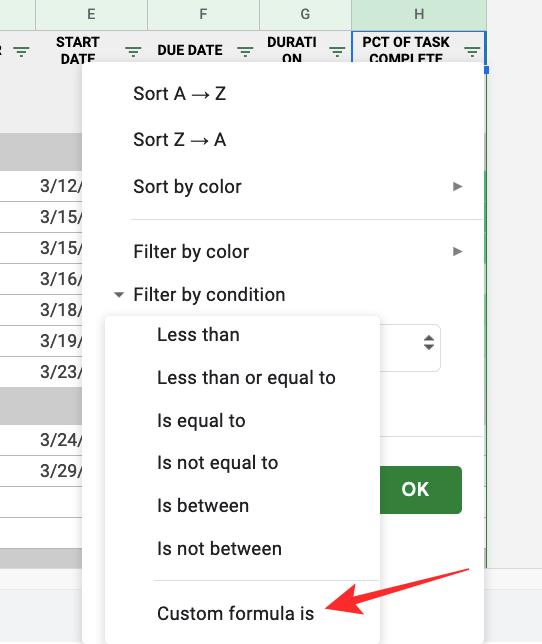Open filter icon in START DATE header
The image size is (542, 644).
point(133,51)
